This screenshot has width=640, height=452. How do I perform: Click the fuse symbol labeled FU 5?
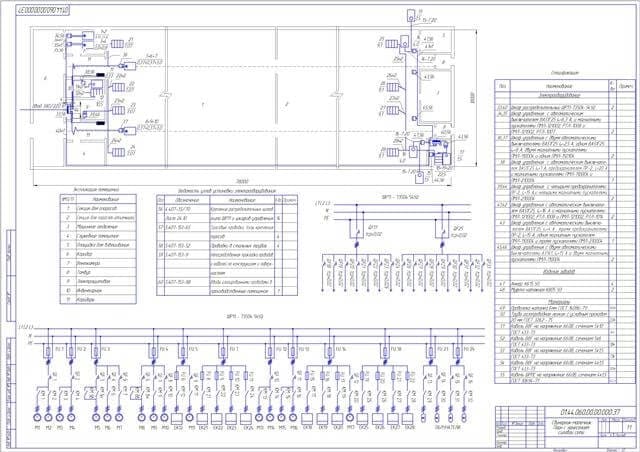coord(183,351)
